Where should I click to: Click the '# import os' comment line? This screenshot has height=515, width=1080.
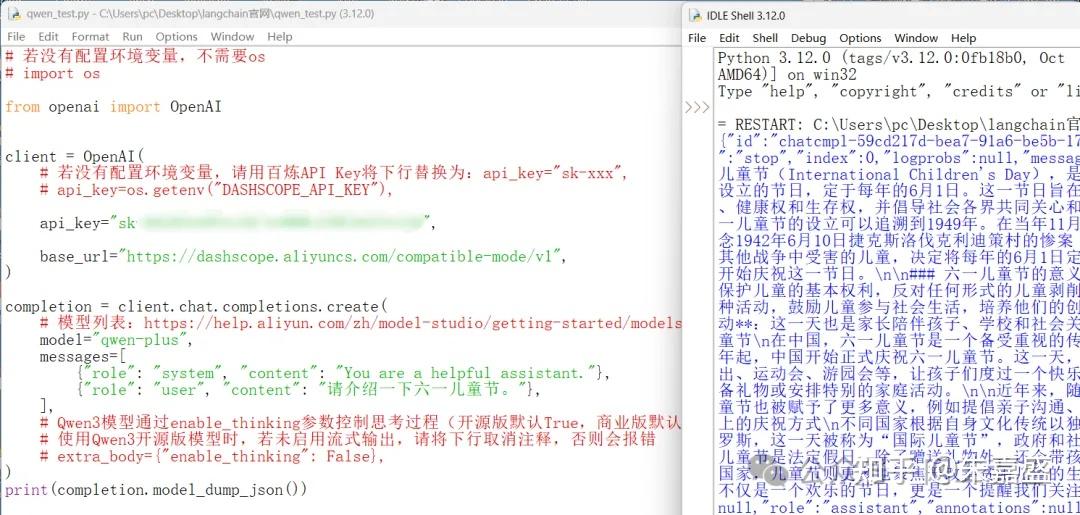click(52, 74)
